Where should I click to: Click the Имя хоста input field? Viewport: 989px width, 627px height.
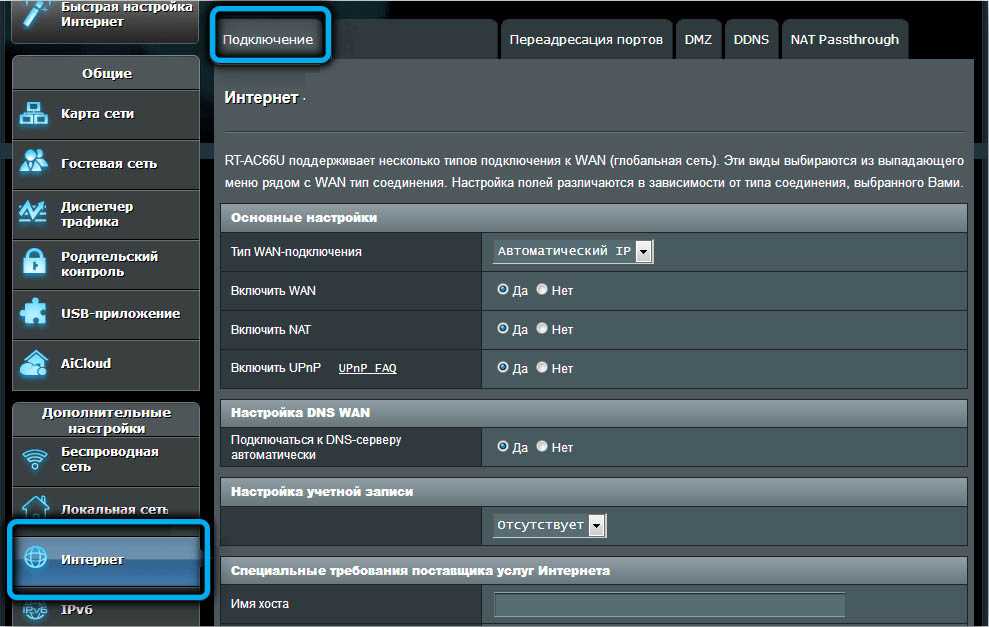(669, 604)
